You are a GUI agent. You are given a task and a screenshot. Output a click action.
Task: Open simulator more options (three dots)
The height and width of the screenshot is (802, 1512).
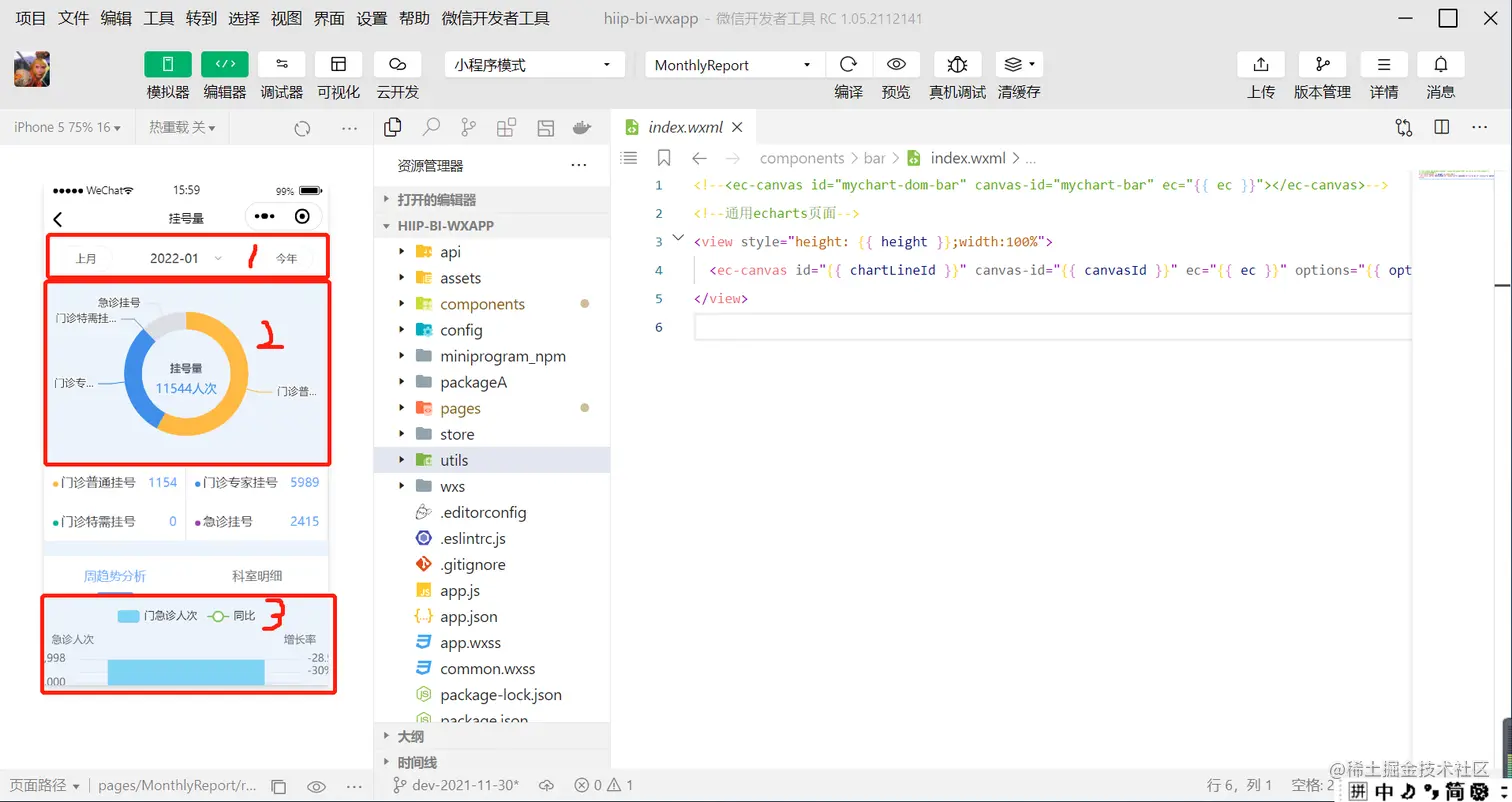coord(349,129)
